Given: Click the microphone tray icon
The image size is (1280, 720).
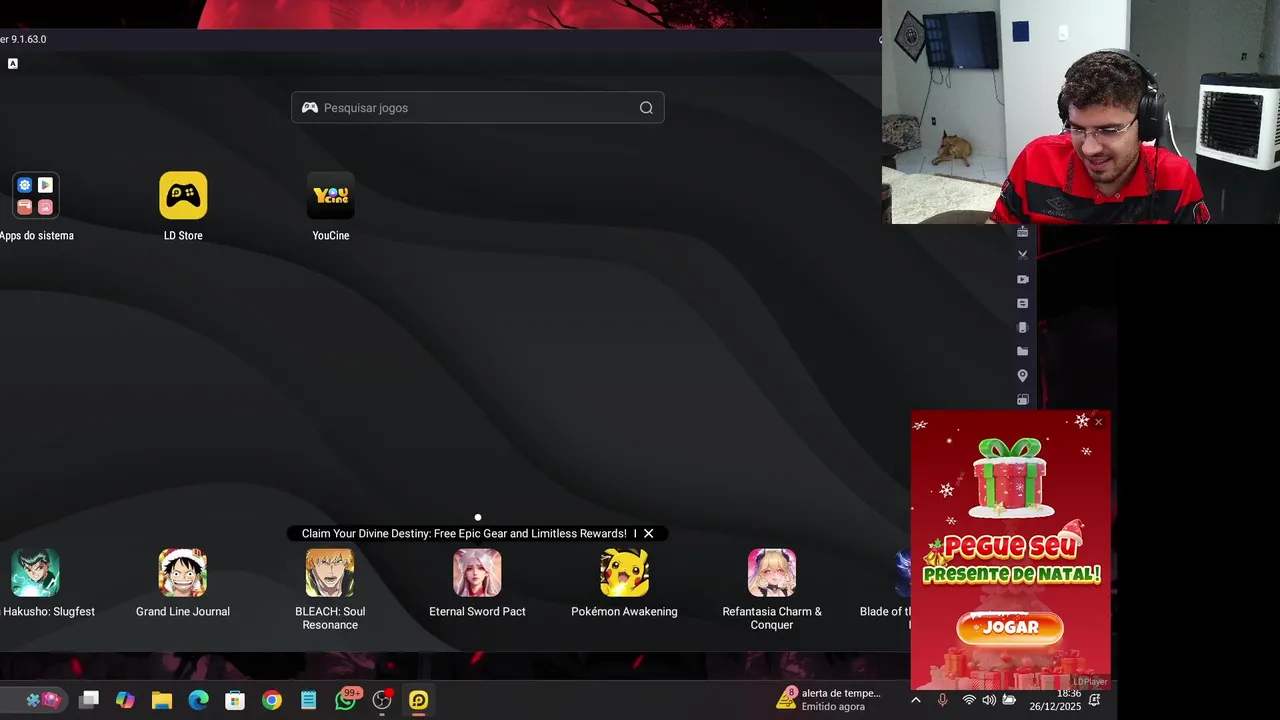Looking at the screenshot, I should coord(942,700).
